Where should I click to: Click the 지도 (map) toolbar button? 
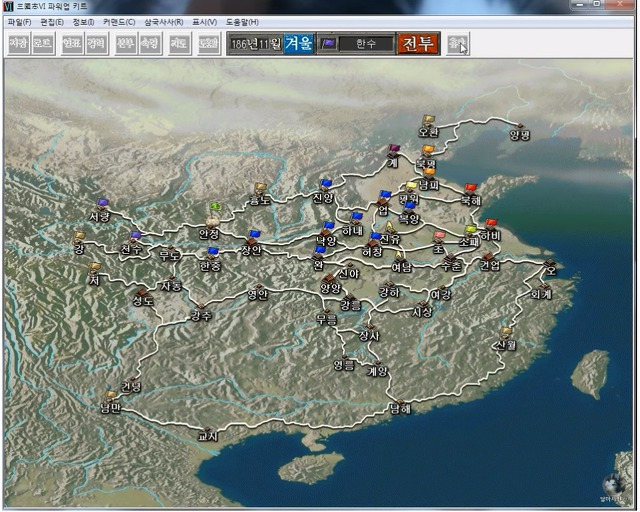tap(180, 43)
